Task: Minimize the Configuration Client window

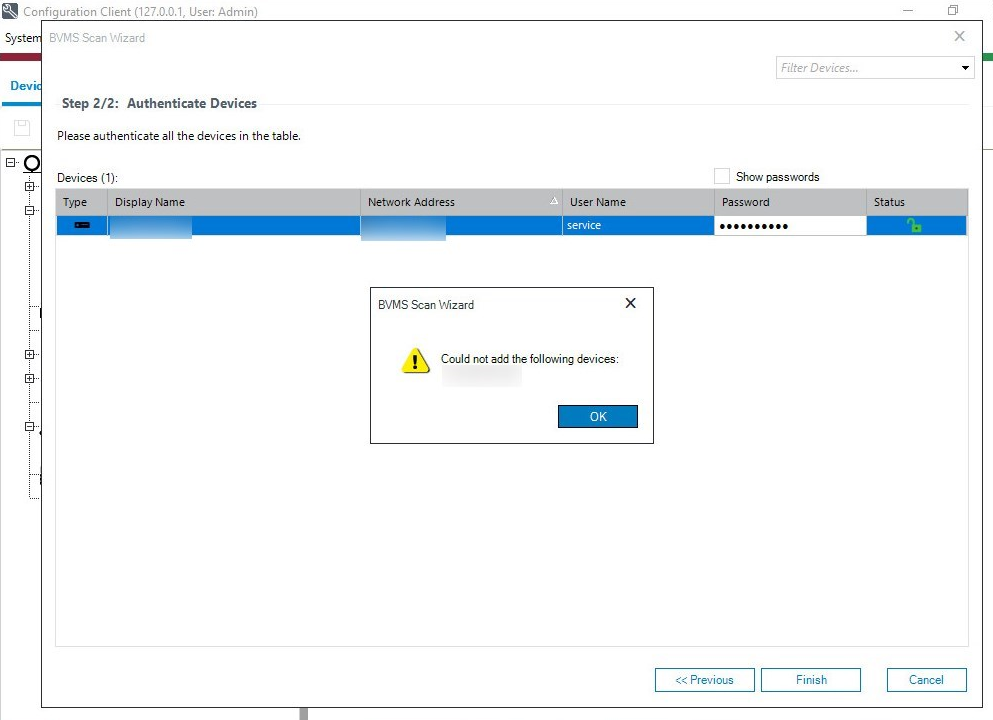Action: [x=908, y=10]
